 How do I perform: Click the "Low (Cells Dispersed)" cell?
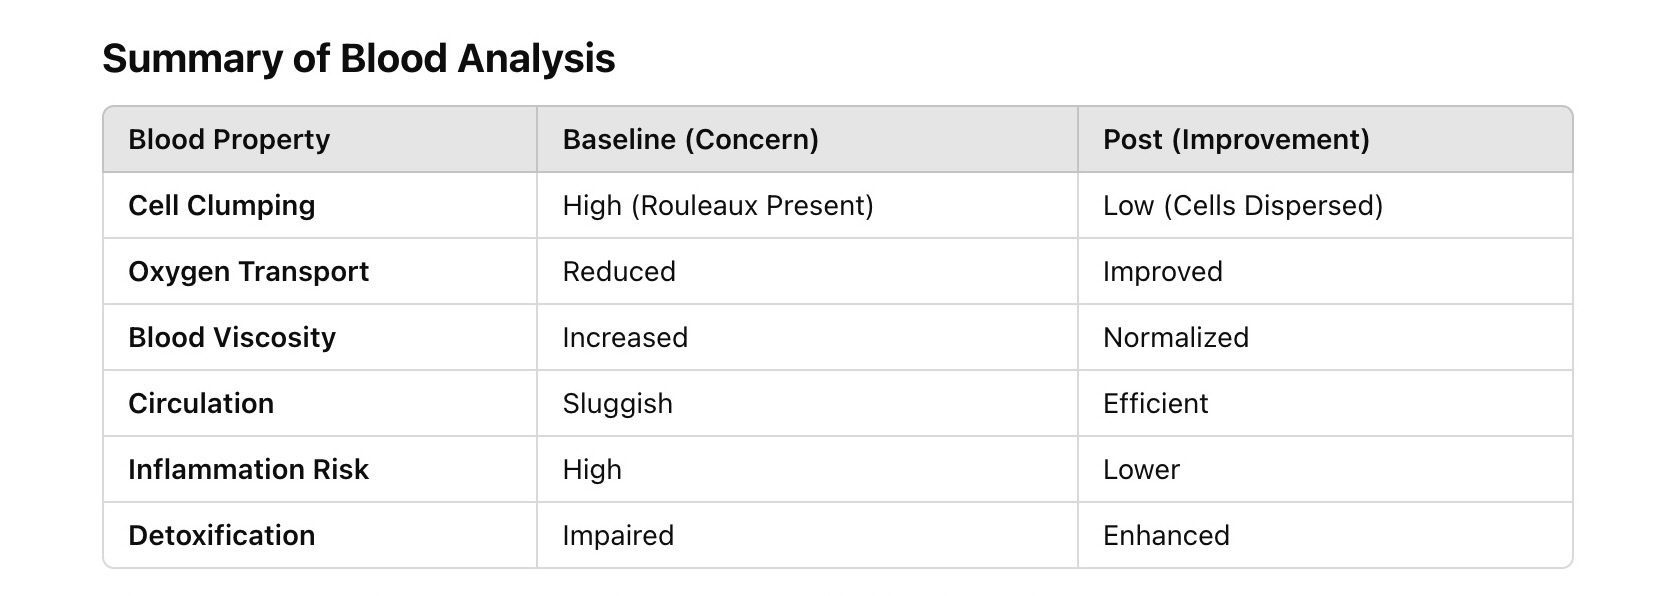(1242, 206)
